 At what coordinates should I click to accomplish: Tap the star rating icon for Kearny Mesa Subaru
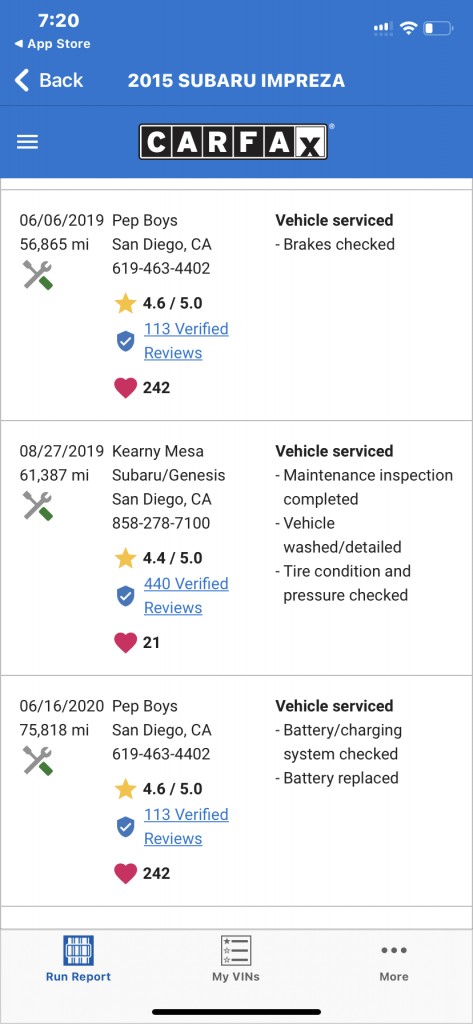coord(125,558)
